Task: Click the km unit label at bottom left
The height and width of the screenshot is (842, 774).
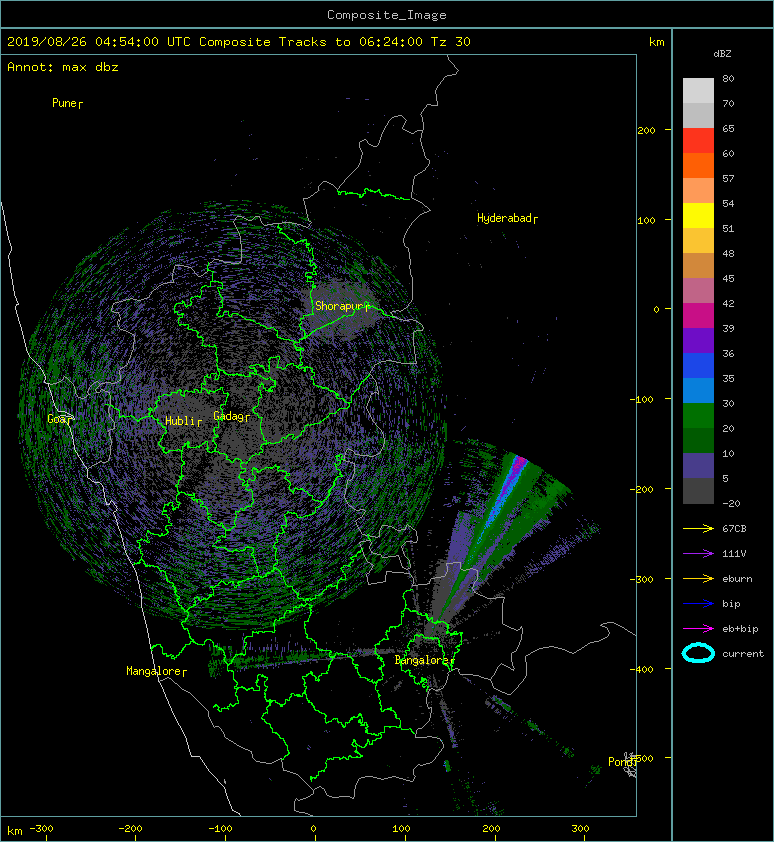Action: (x=15, y=831)
